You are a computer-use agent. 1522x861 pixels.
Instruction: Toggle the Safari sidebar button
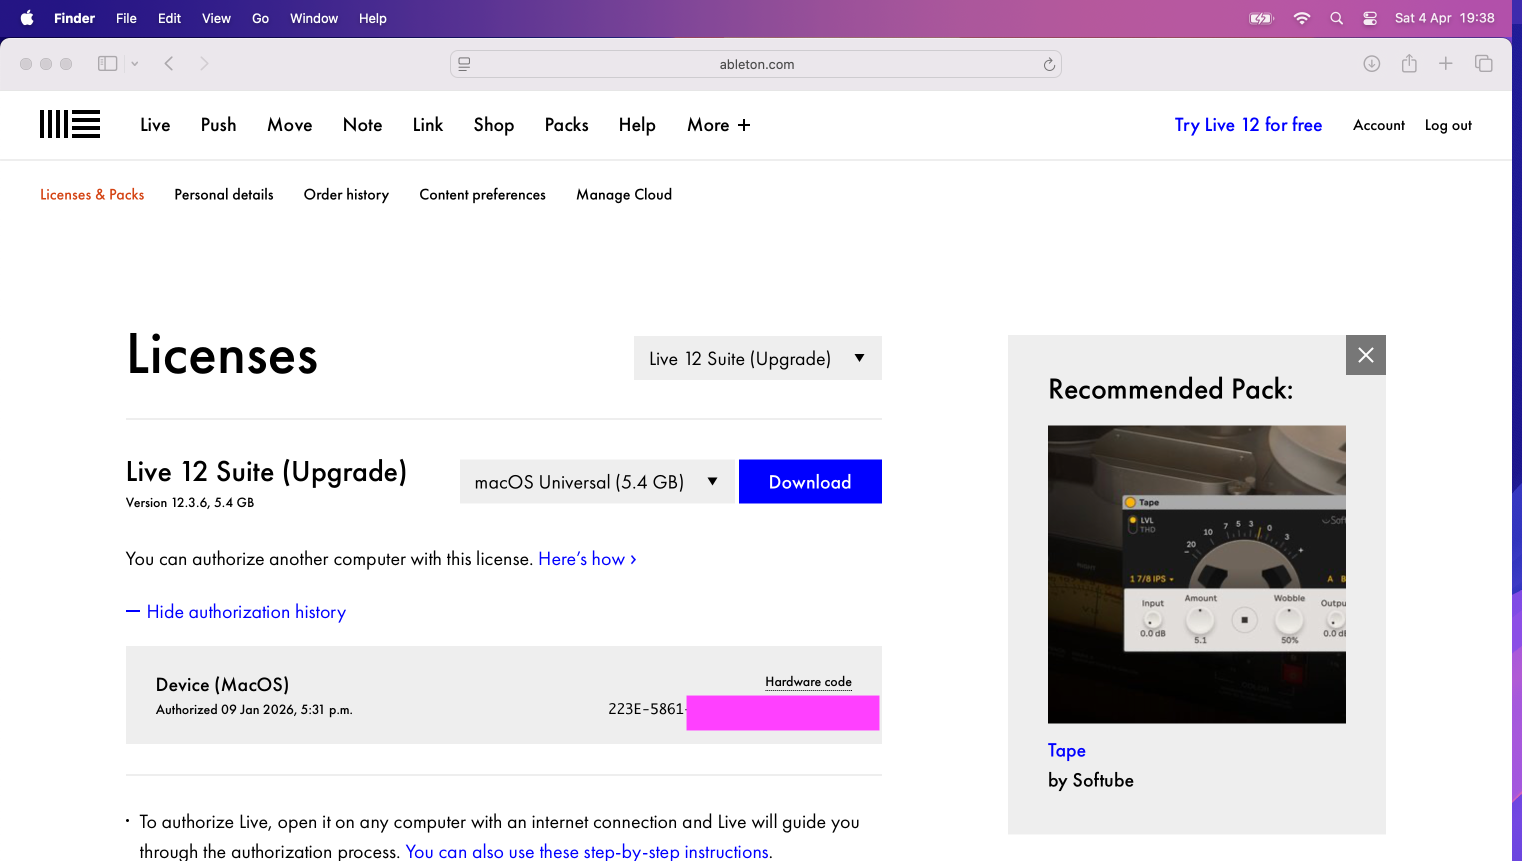click(107, 64)
